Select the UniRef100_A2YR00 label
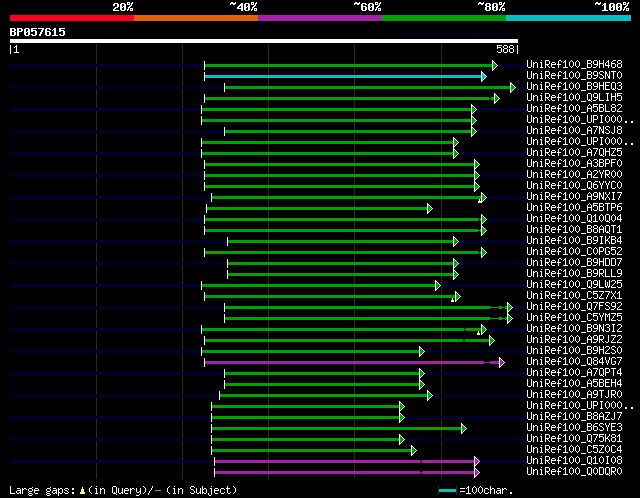 [x=574, y=175]
